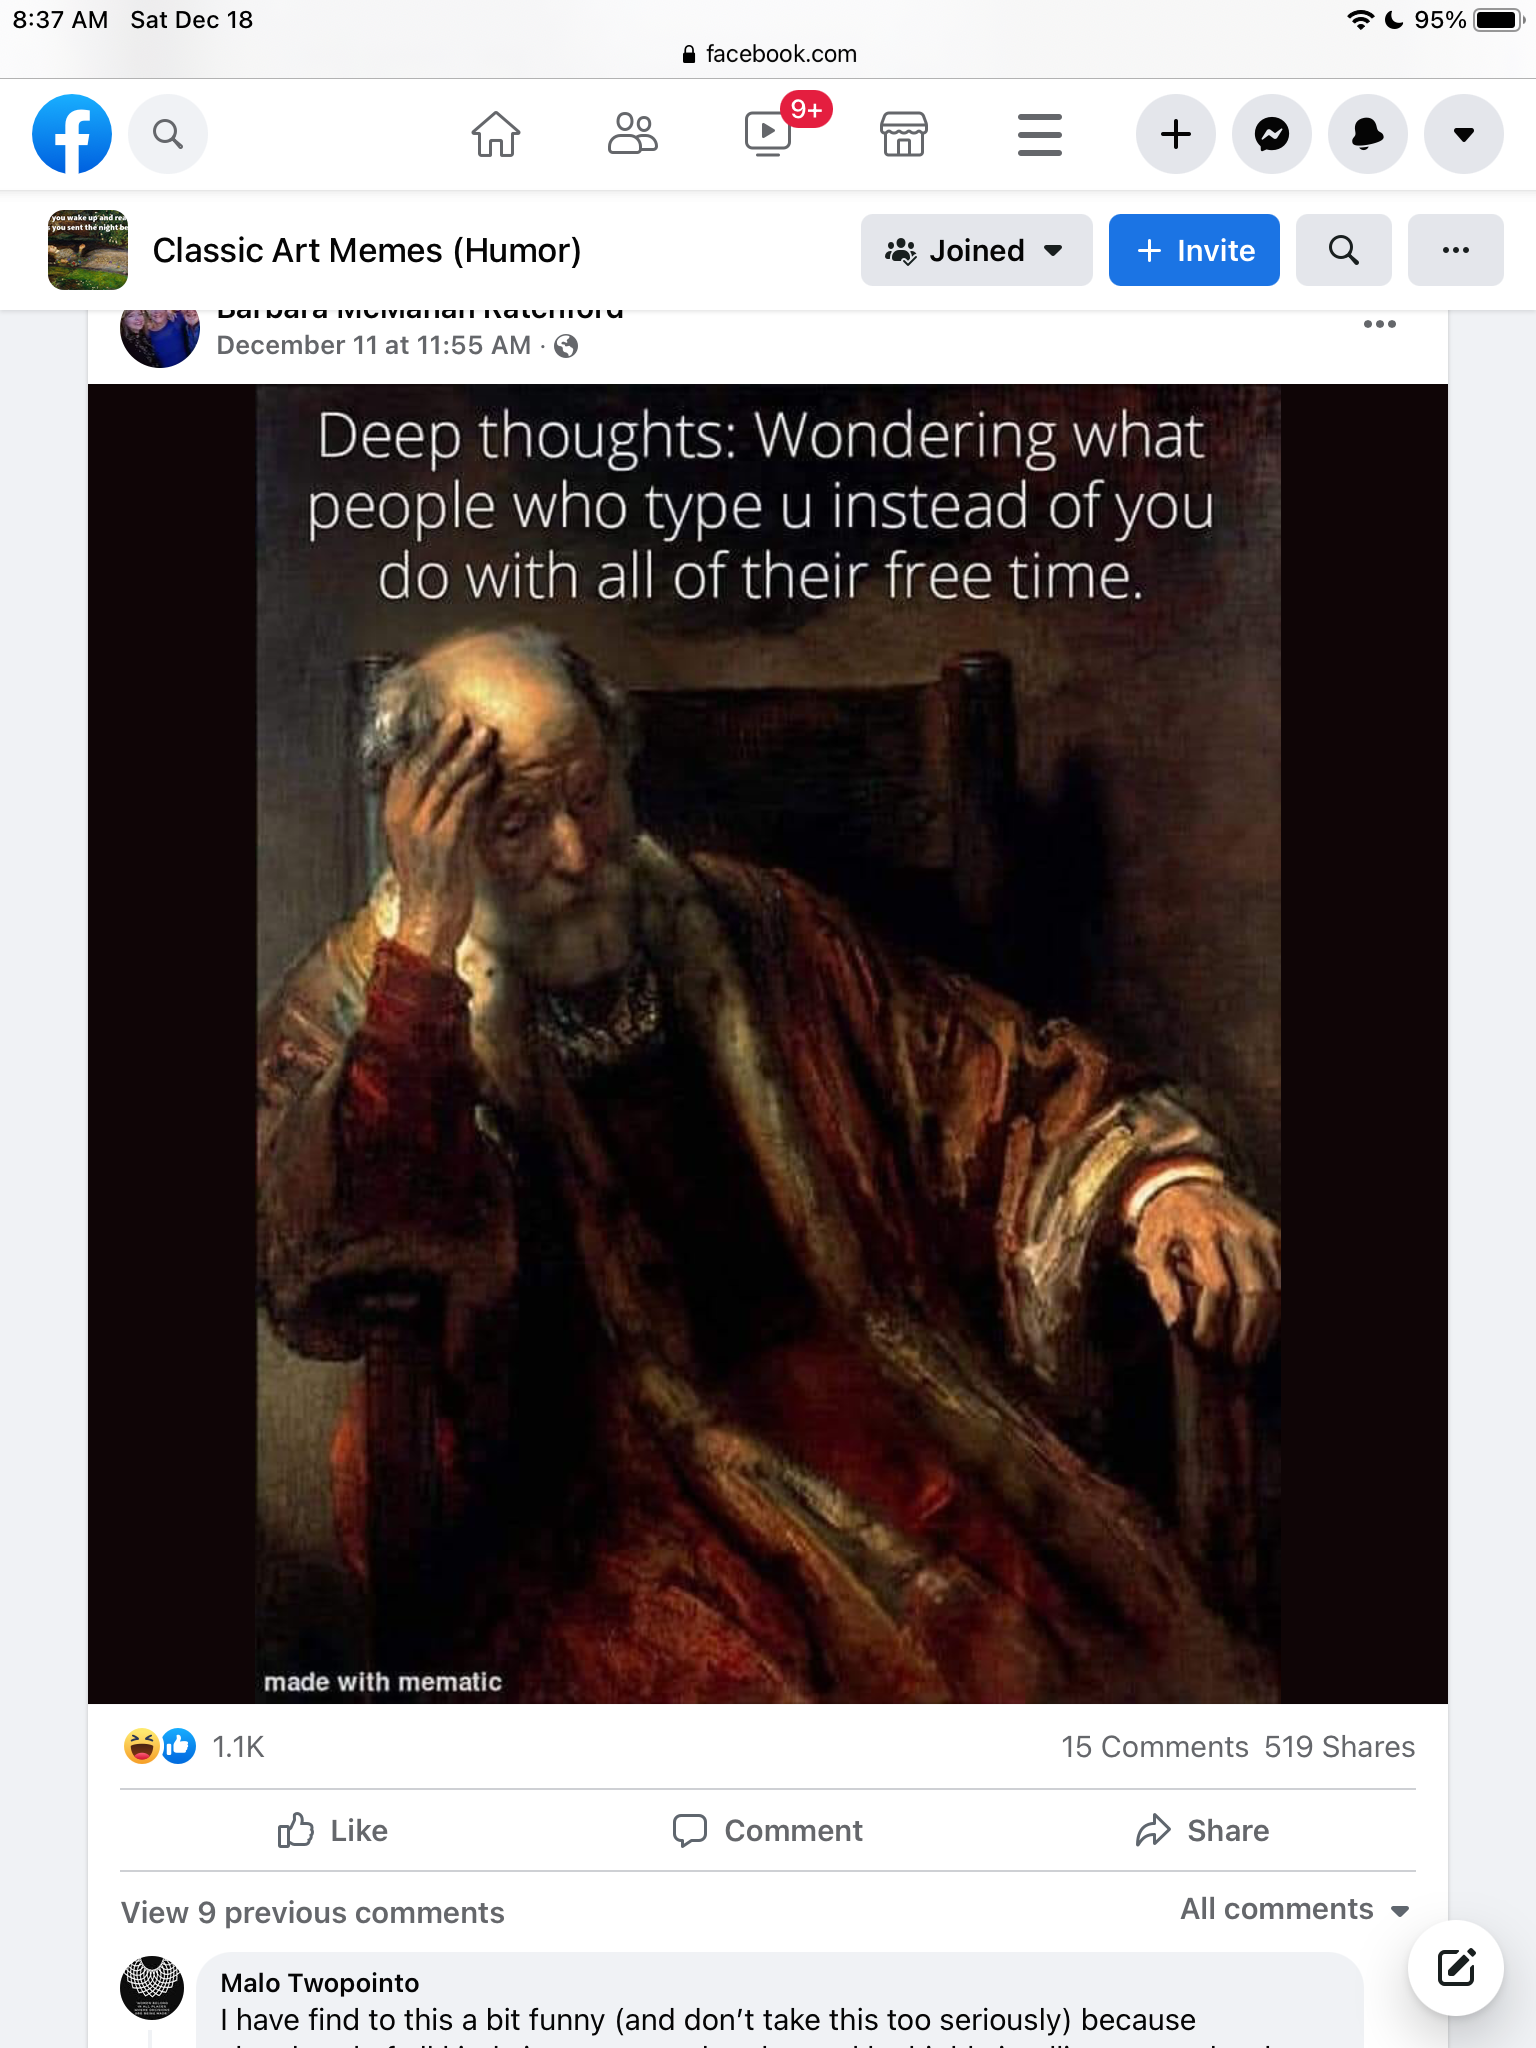Open the notifications bell icon

point(1368,134)
